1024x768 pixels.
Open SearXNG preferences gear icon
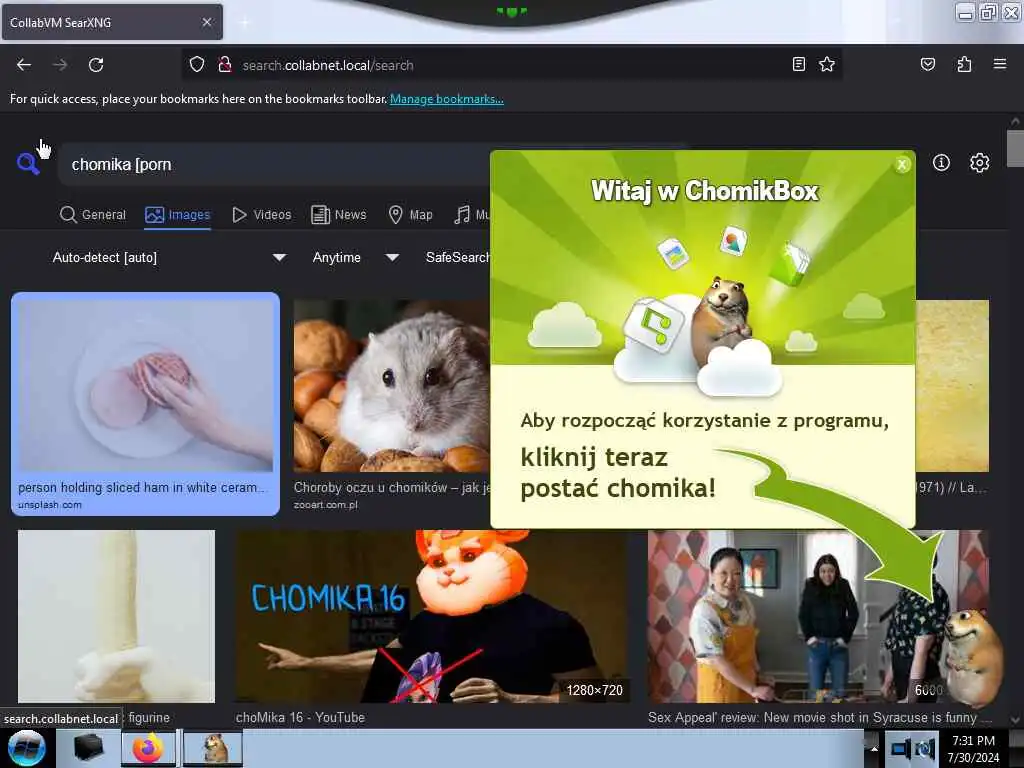point(979,163)
